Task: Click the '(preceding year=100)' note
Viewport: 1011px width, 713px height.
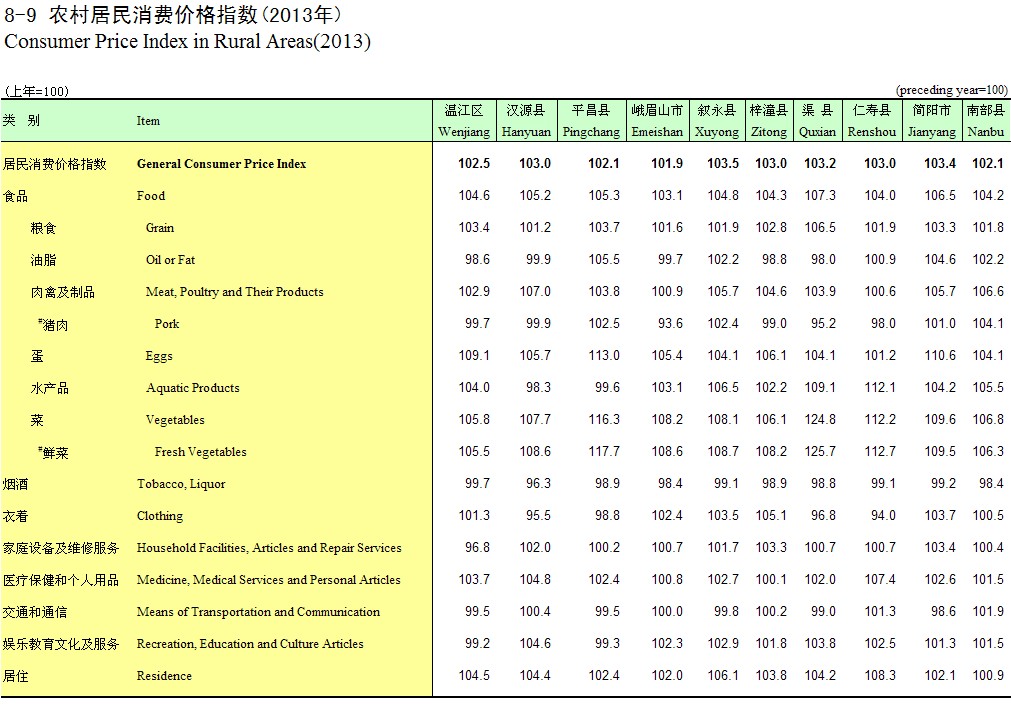Action: point(952,90)
